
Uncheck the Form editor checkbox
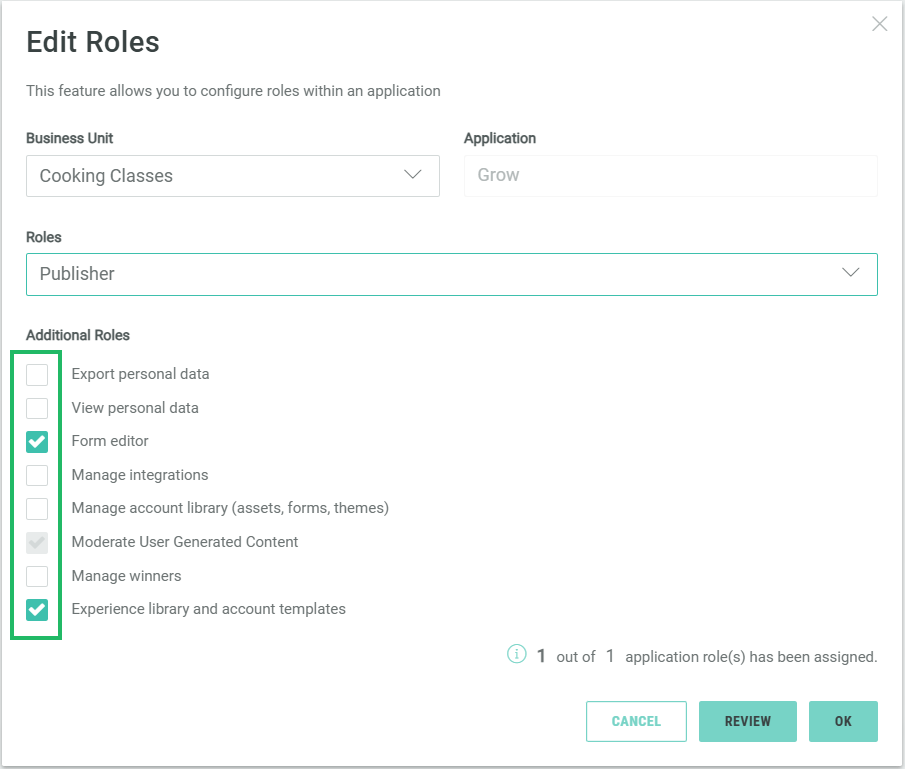click(x=37, y=441)
